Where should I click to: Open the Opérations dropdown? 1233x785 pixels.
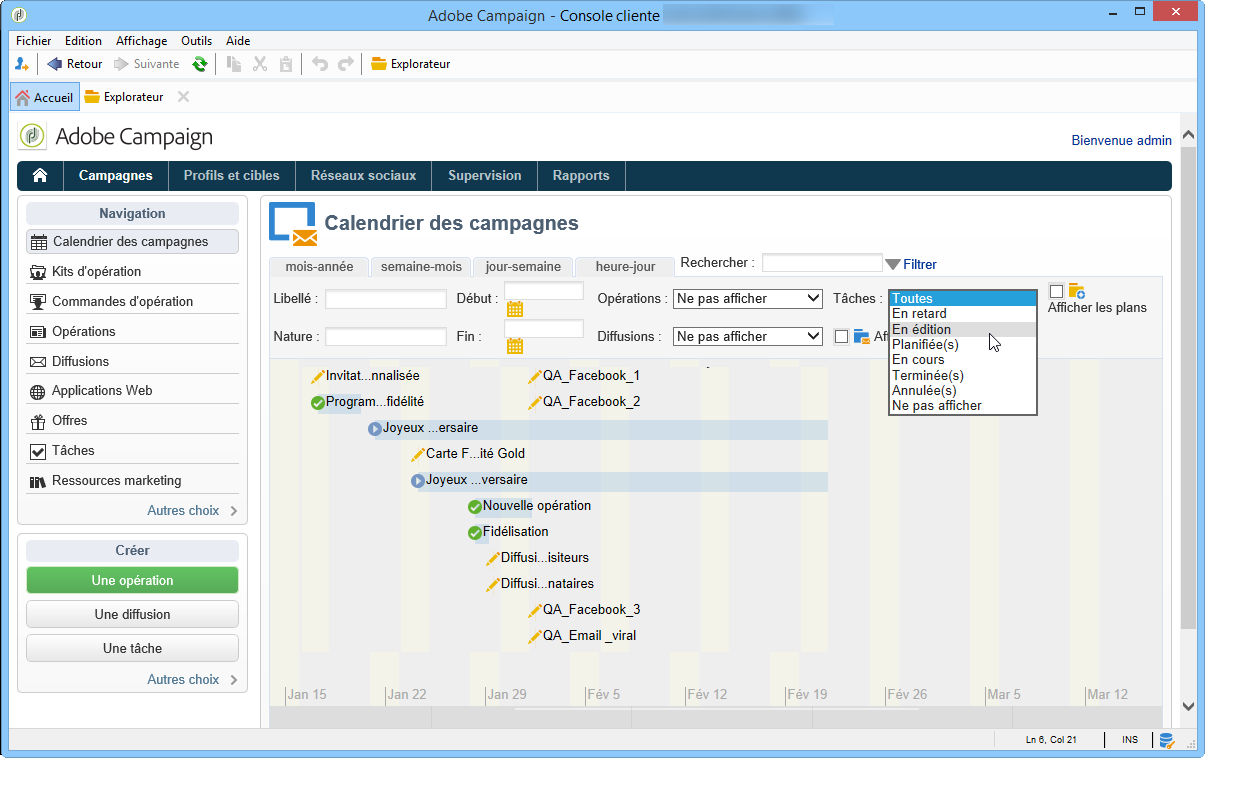[748, 298]
